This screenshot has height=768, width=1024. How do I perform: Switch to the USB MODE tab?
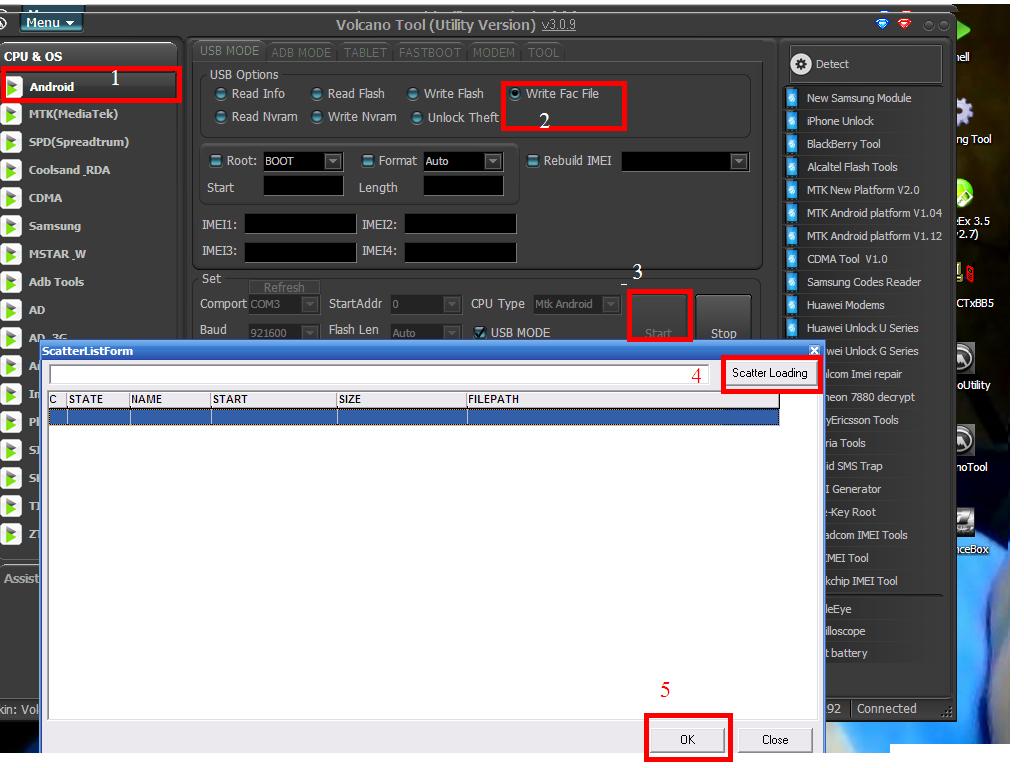229,51
